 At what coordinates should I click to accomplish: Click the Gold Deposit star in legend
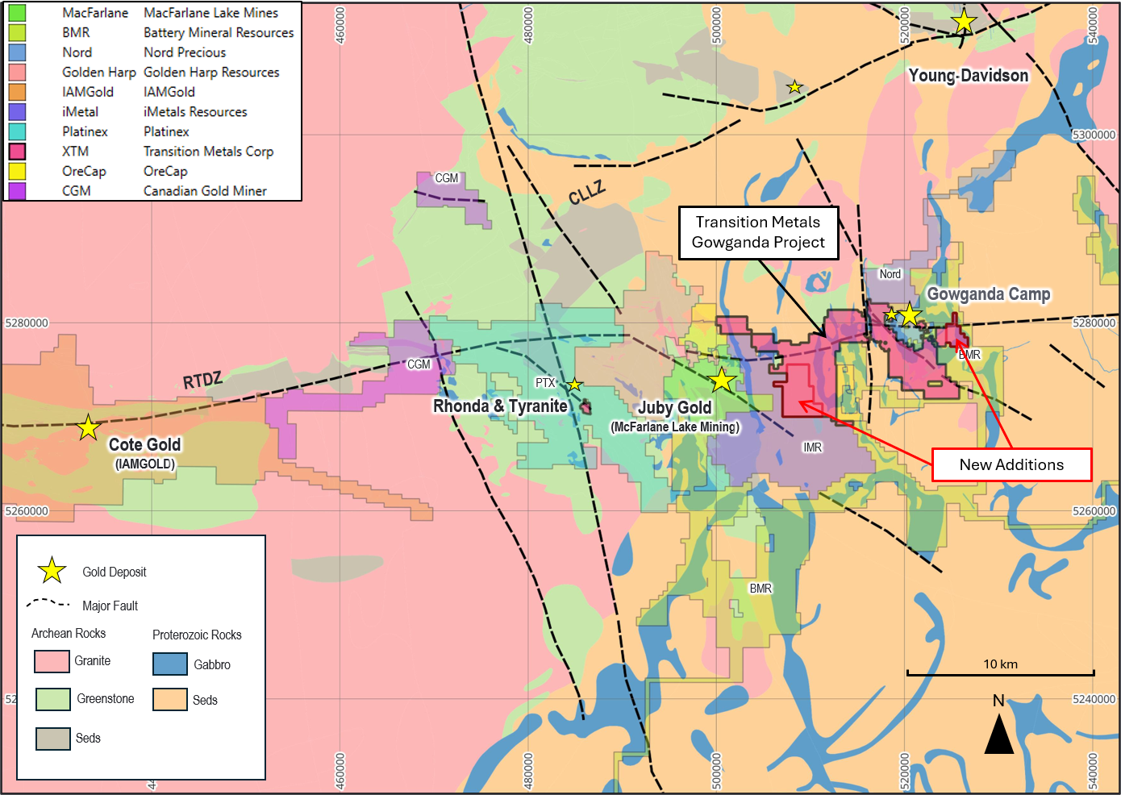click(x=52, y=571)
